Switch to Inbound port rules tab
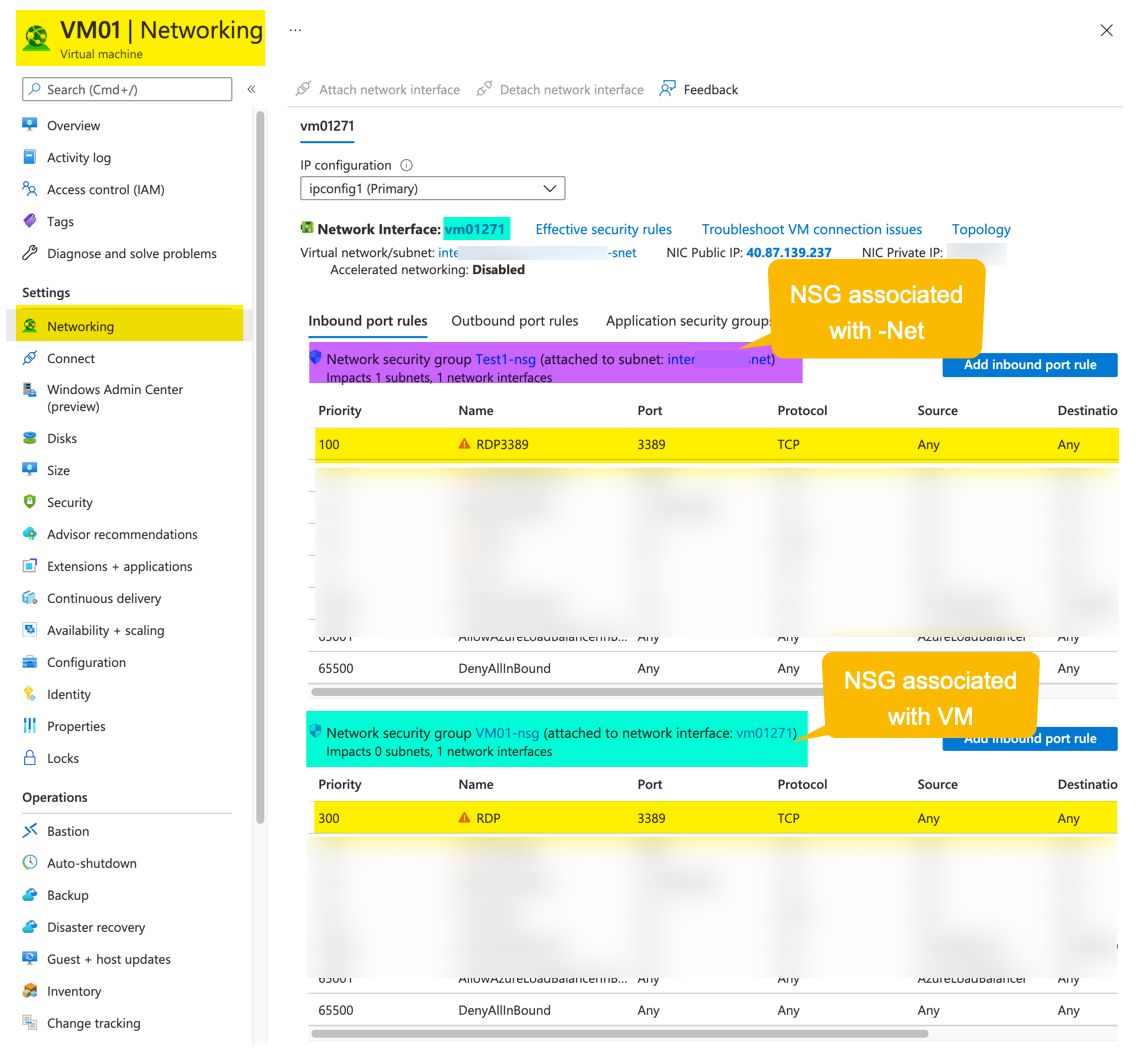The width and height of the screenshot is (1138, 1050). point(367,321)
